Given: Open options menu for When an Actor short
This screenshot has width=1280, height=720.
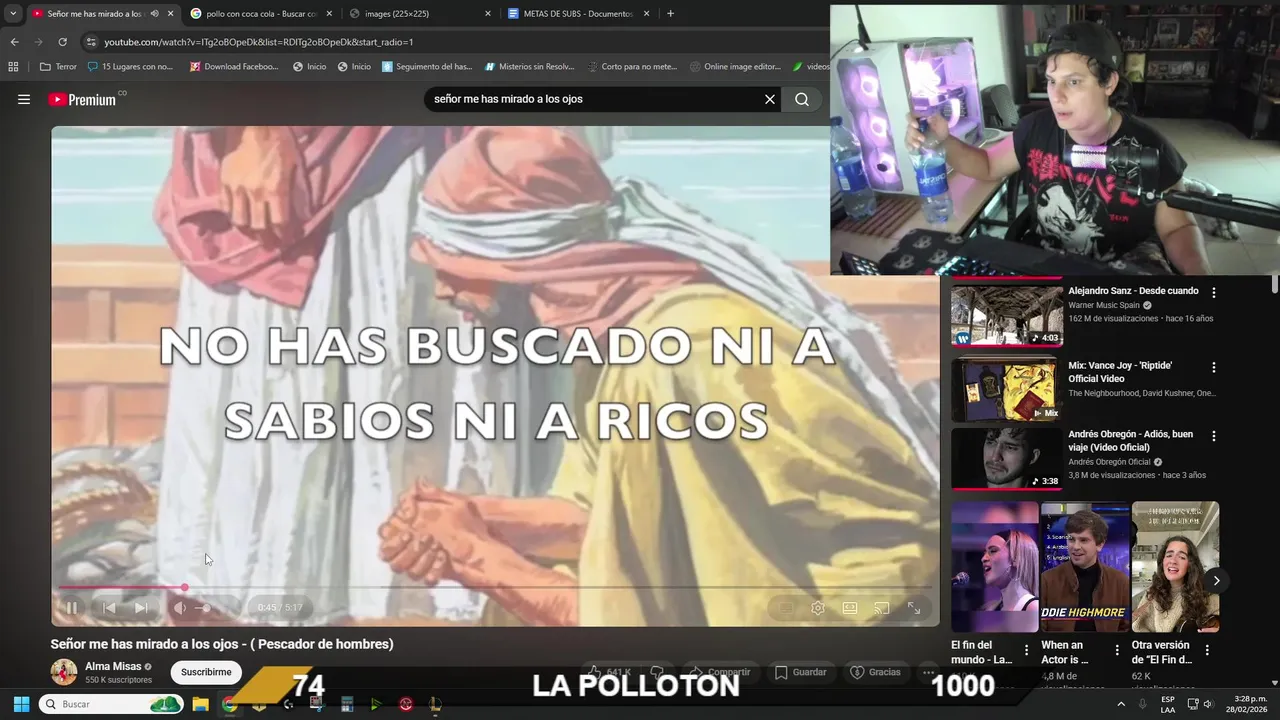Looking at the screenshot, I should 1117,650.
